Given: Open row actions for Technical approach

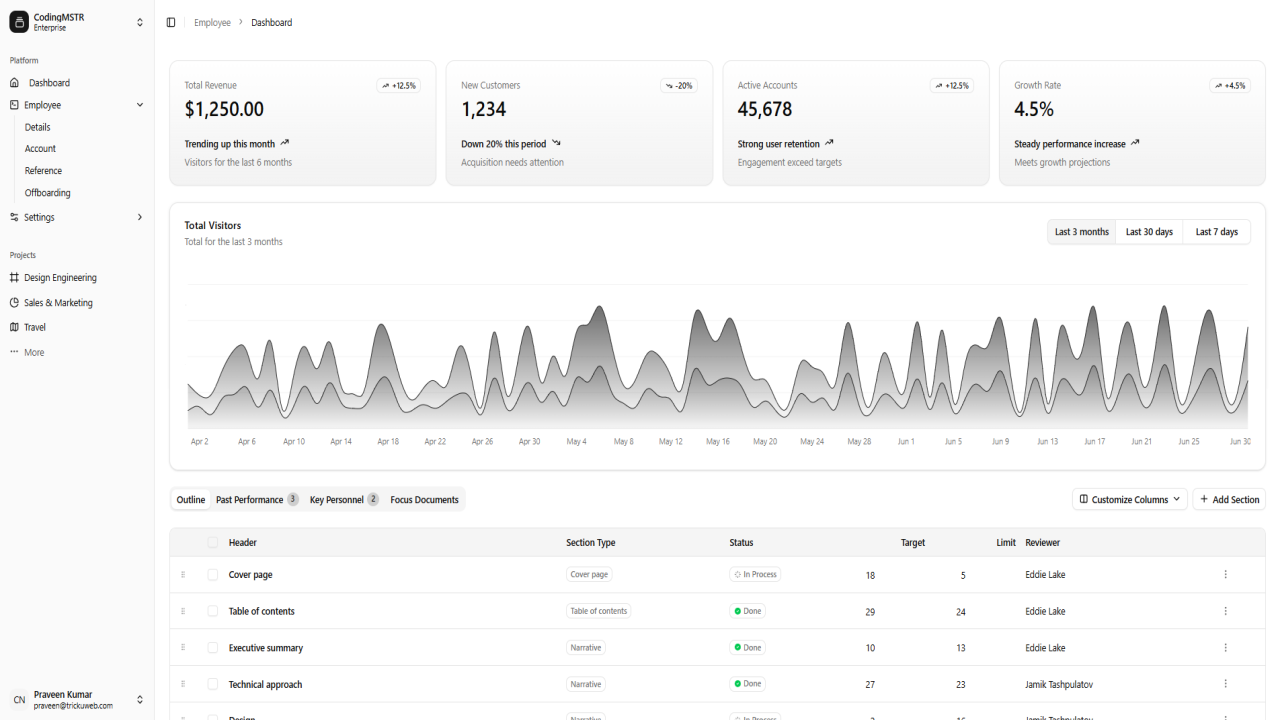Looking at the screenshot, I should [1225, 684].
